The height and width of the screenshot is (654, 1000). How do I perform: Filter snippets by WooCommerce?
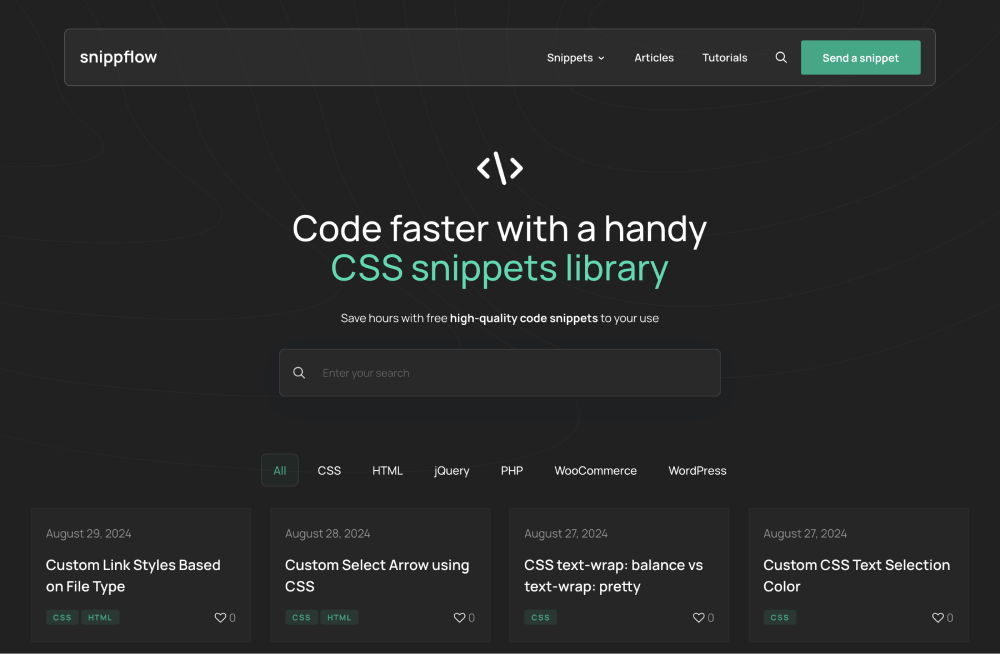(x=596, y=470)
